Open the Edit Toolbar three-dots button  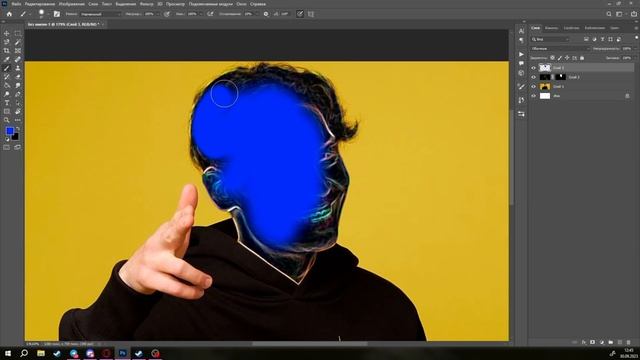click(18, 120)
